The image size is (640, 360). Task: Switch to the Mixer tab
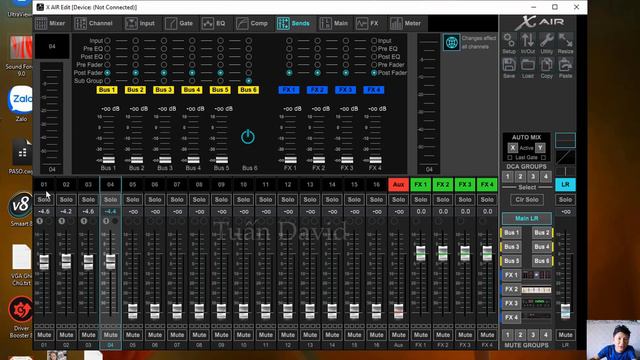[x=51, y=23]
